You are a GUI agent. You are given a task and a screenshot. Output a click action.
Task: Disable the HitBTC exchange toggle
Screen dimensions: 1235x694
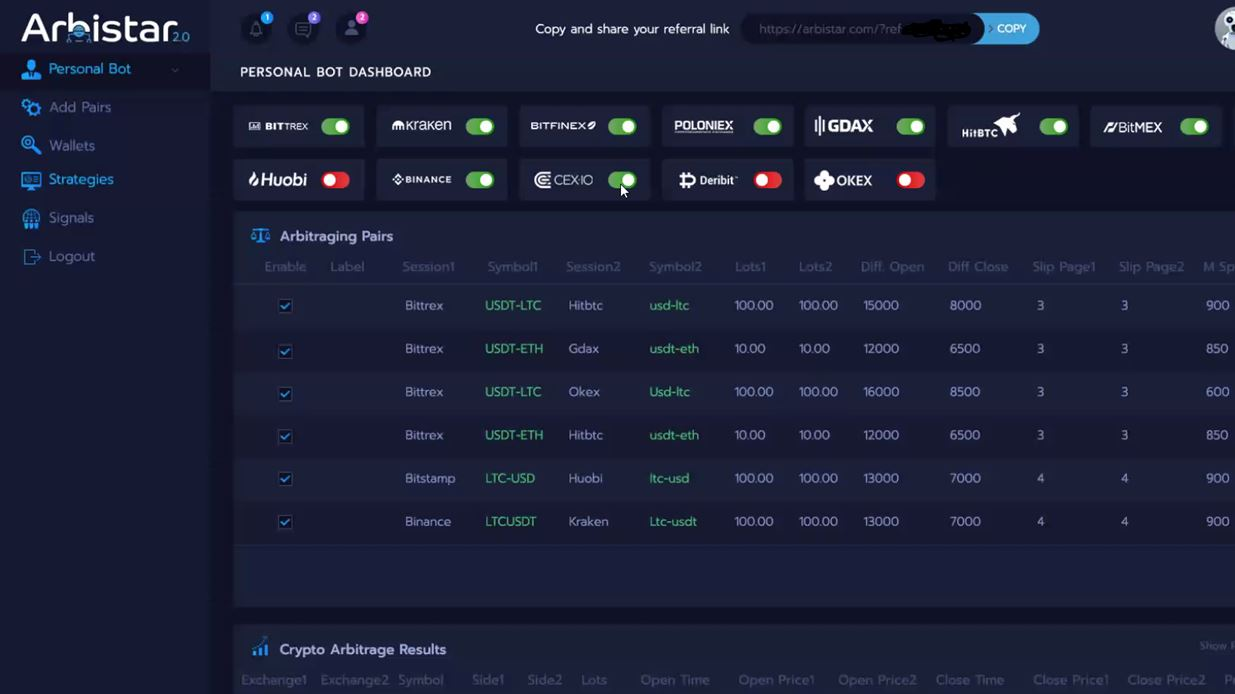[1053, 126]
